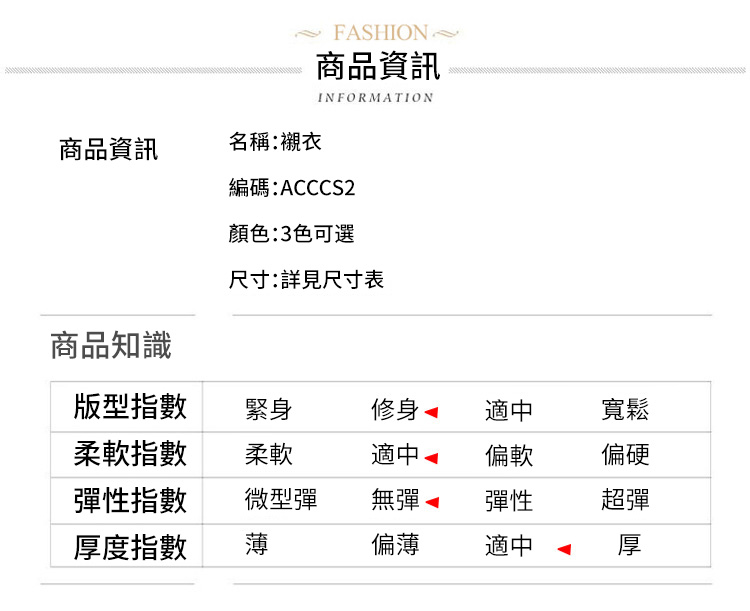Select the 緊身 fit option
This screenshot has width=750, height=611.
pos(268,409)
